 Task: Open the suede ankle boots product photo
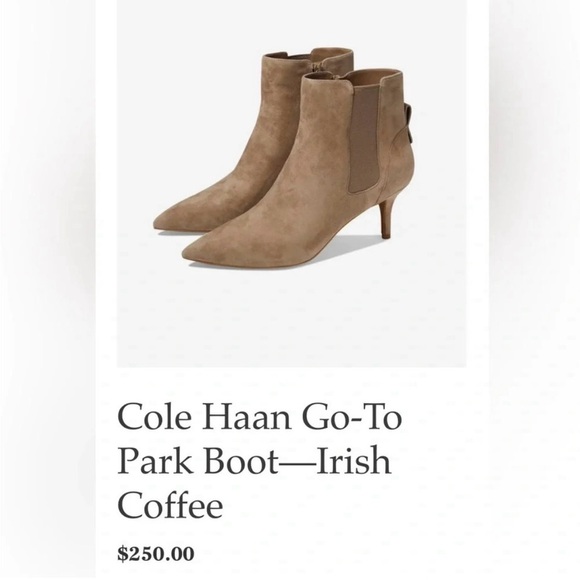click(291, 183)
